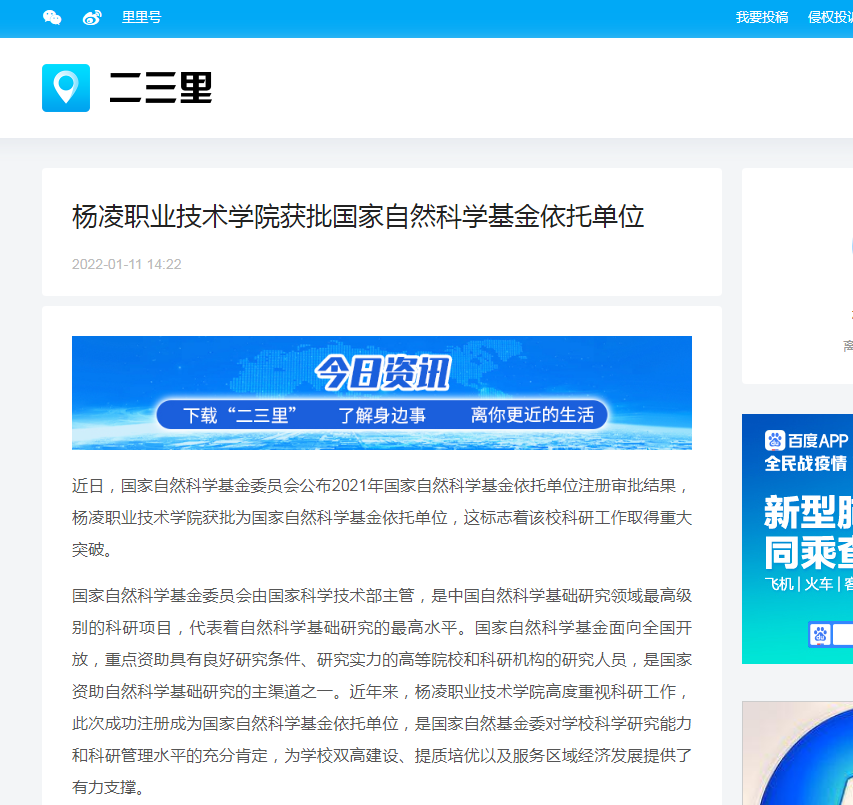Screen dimensions: 853x805
Task: Click the white sidebar card at top right
Action: point(798,275)
